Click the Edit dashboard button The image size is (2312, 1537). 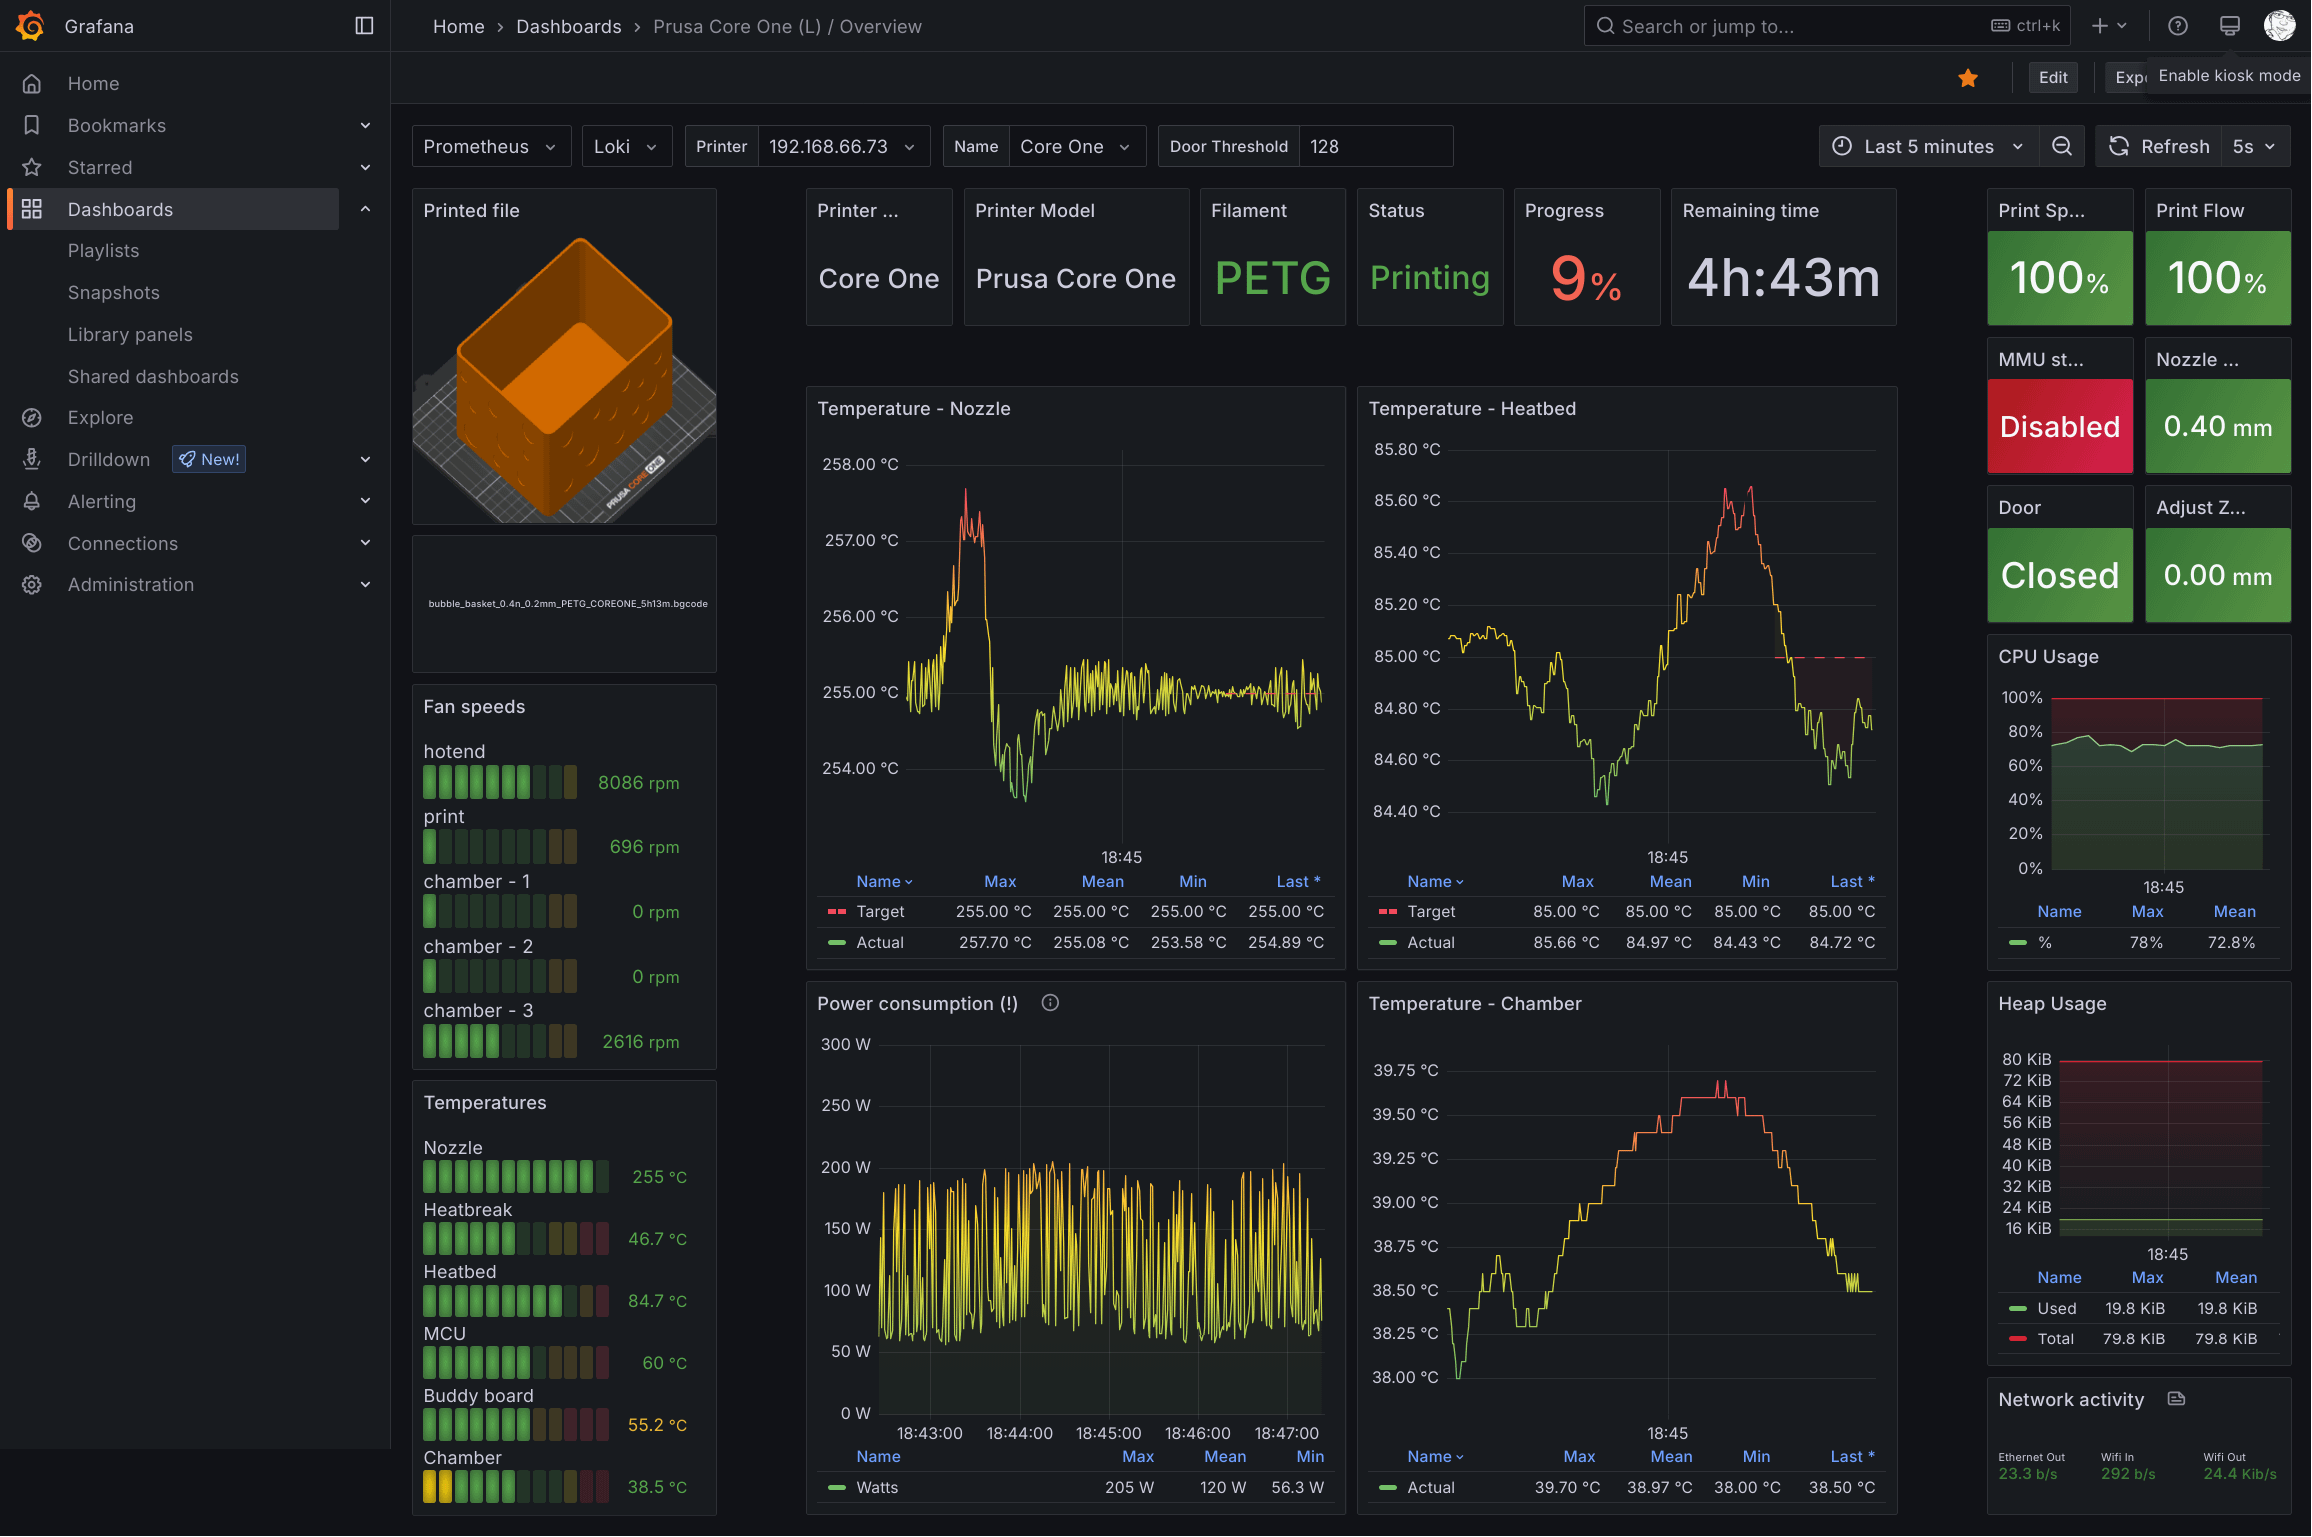2052,78
